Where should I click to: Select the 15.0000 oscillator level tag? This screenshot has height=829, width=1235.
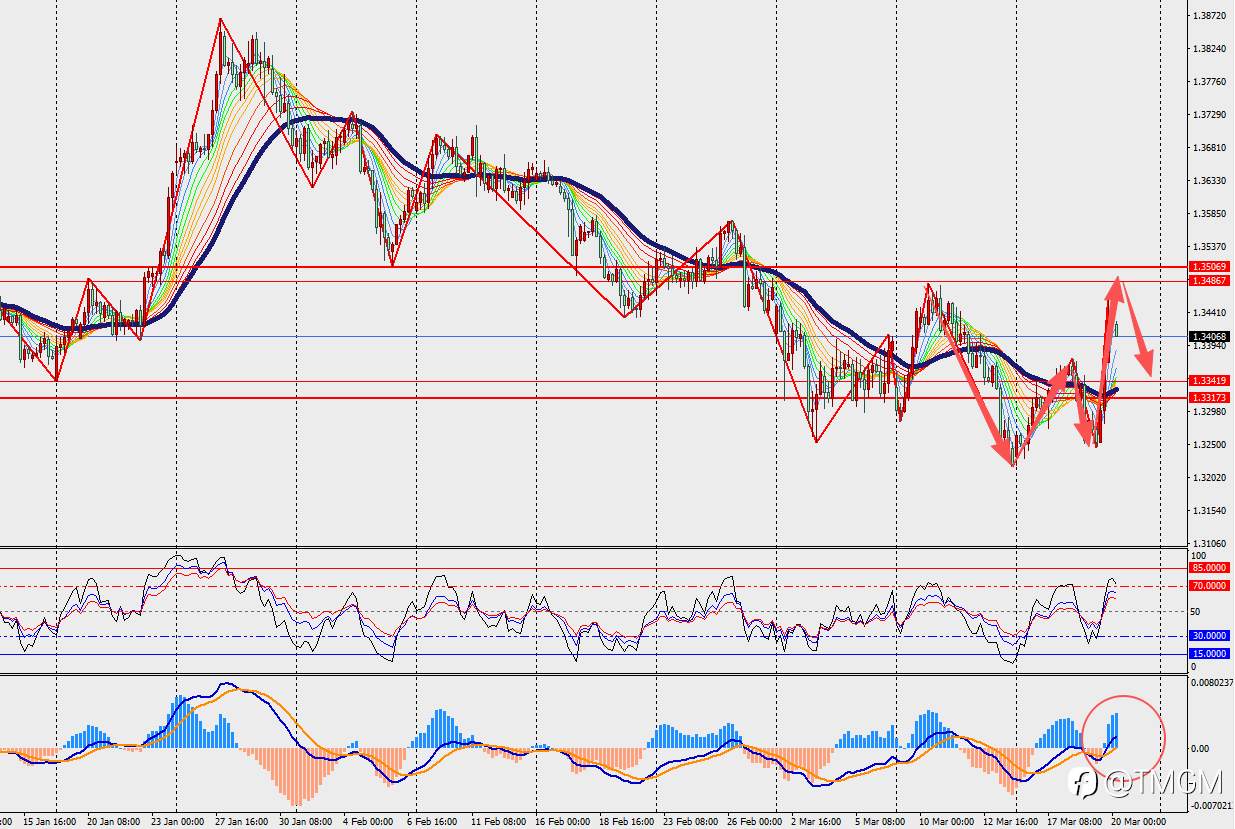pos(1209,654)
